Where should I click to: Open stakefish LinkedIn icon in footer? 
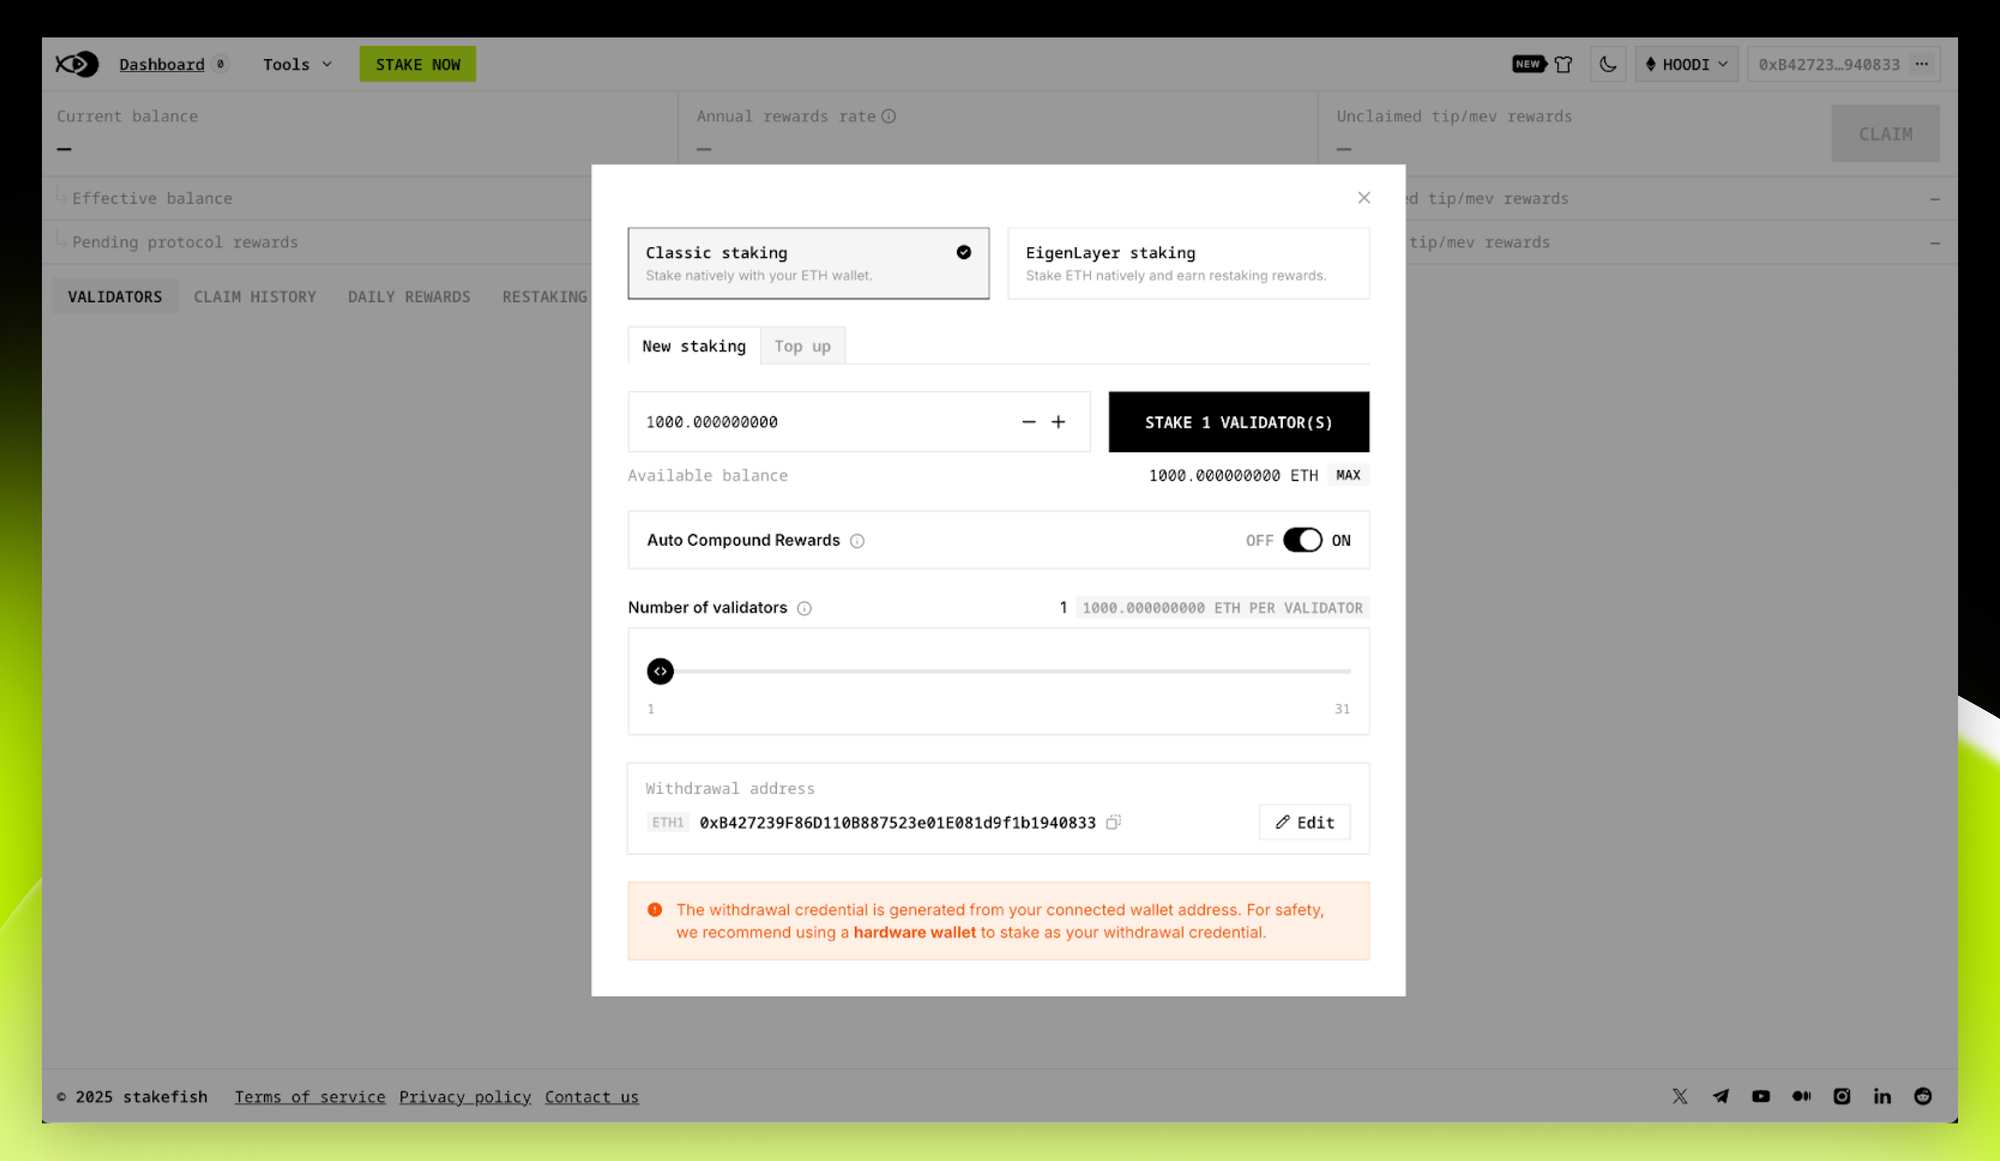click(1882, 1096)
